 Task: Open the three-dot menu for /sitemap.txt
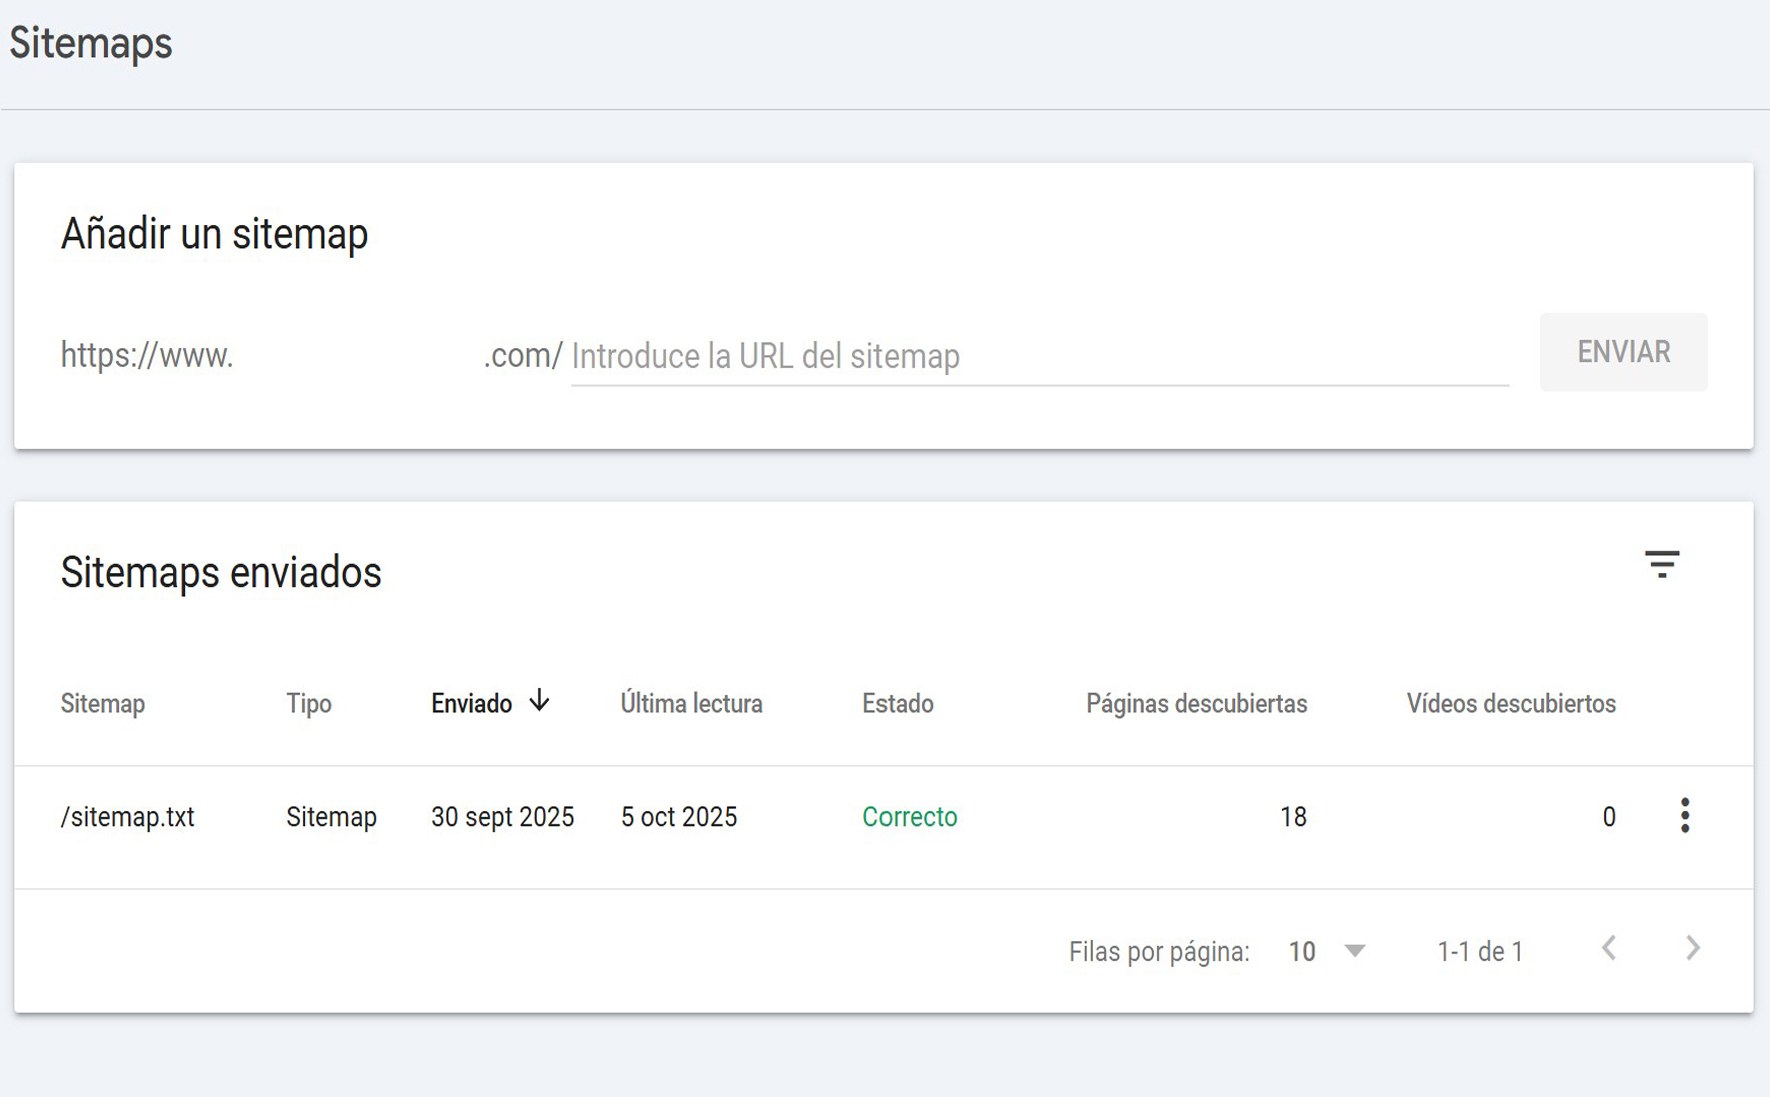[1684, 816]
